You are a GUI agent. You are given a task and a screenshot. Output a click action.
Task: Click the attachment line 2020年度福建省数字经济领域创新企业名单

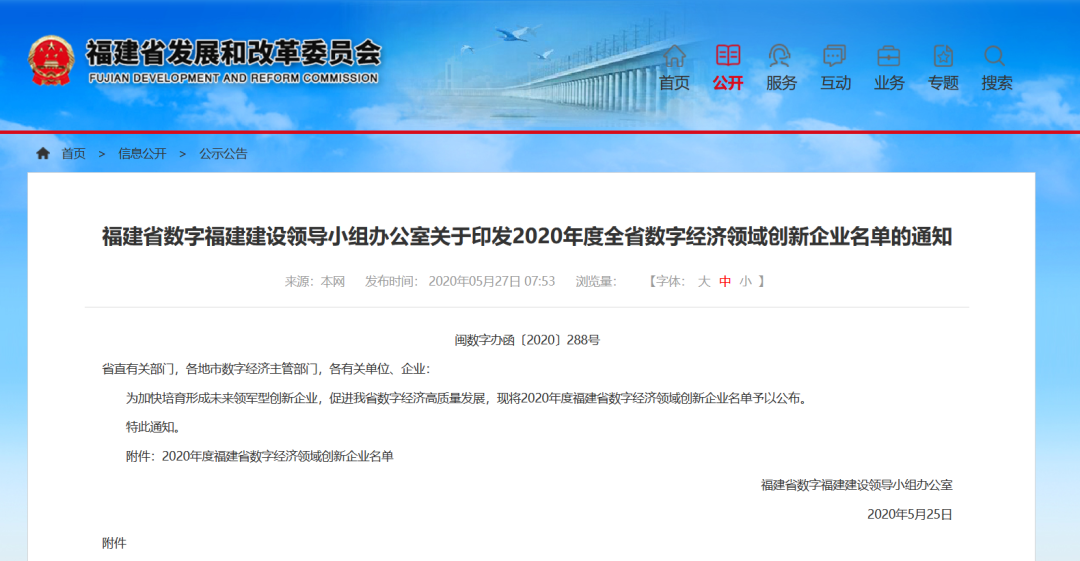click(277, 456)
